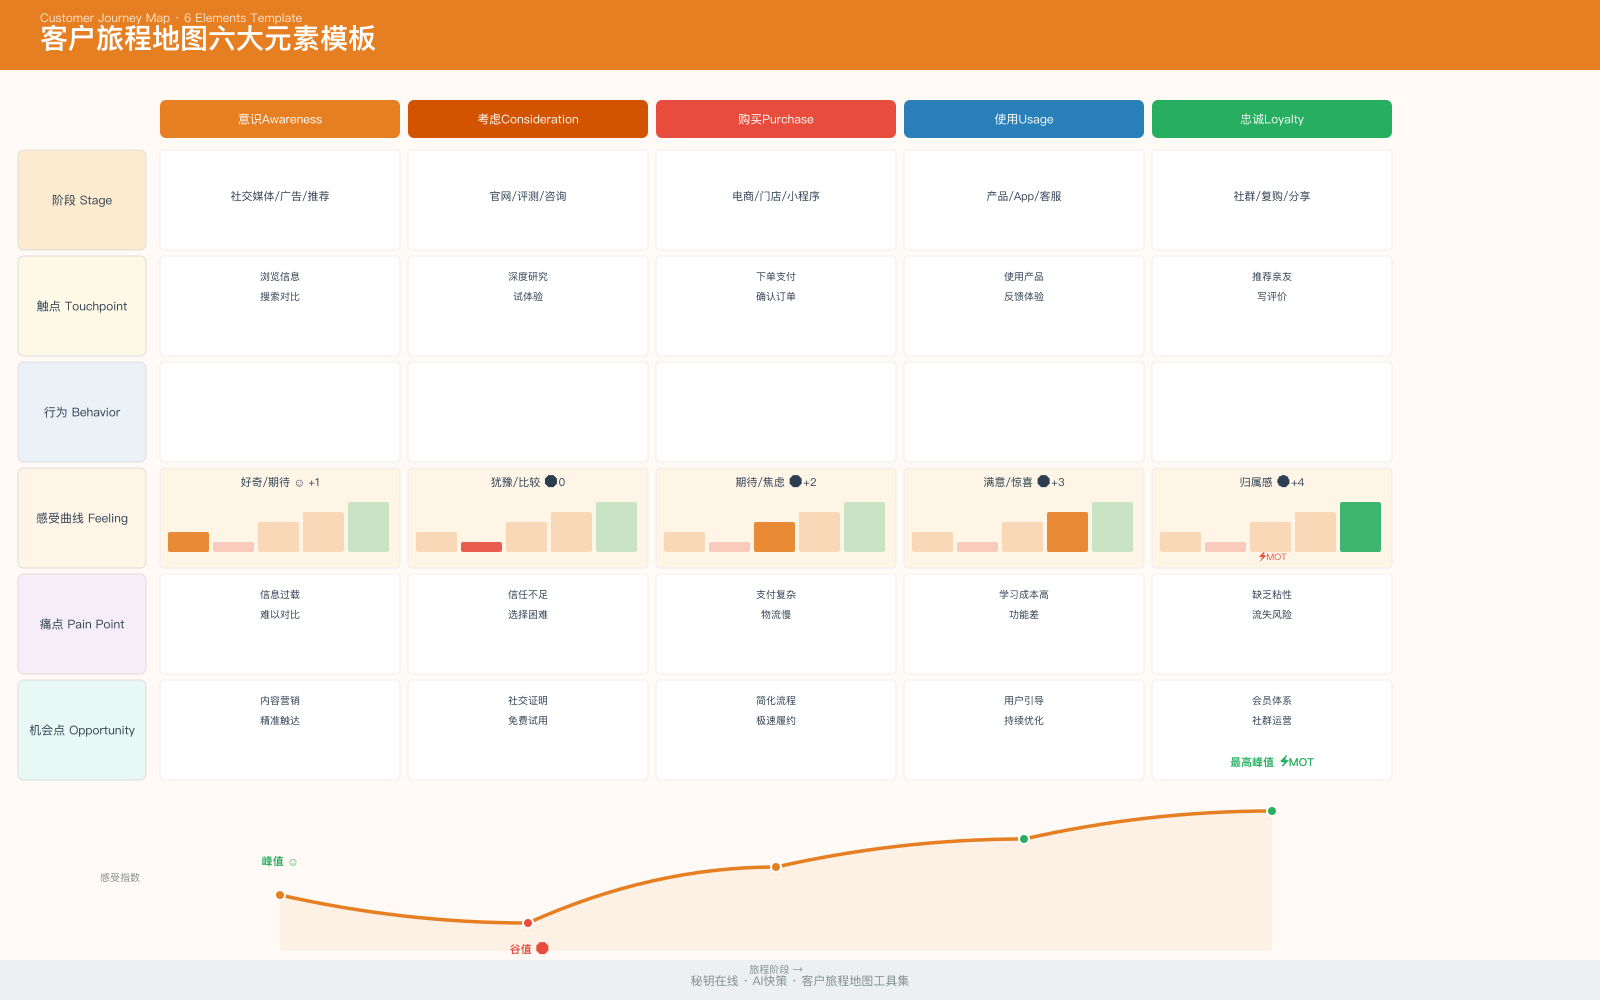The width and height of the screenshot is (1600, 1000).
Task: Click the 感受指数 axis label
Action: (120, 878)
